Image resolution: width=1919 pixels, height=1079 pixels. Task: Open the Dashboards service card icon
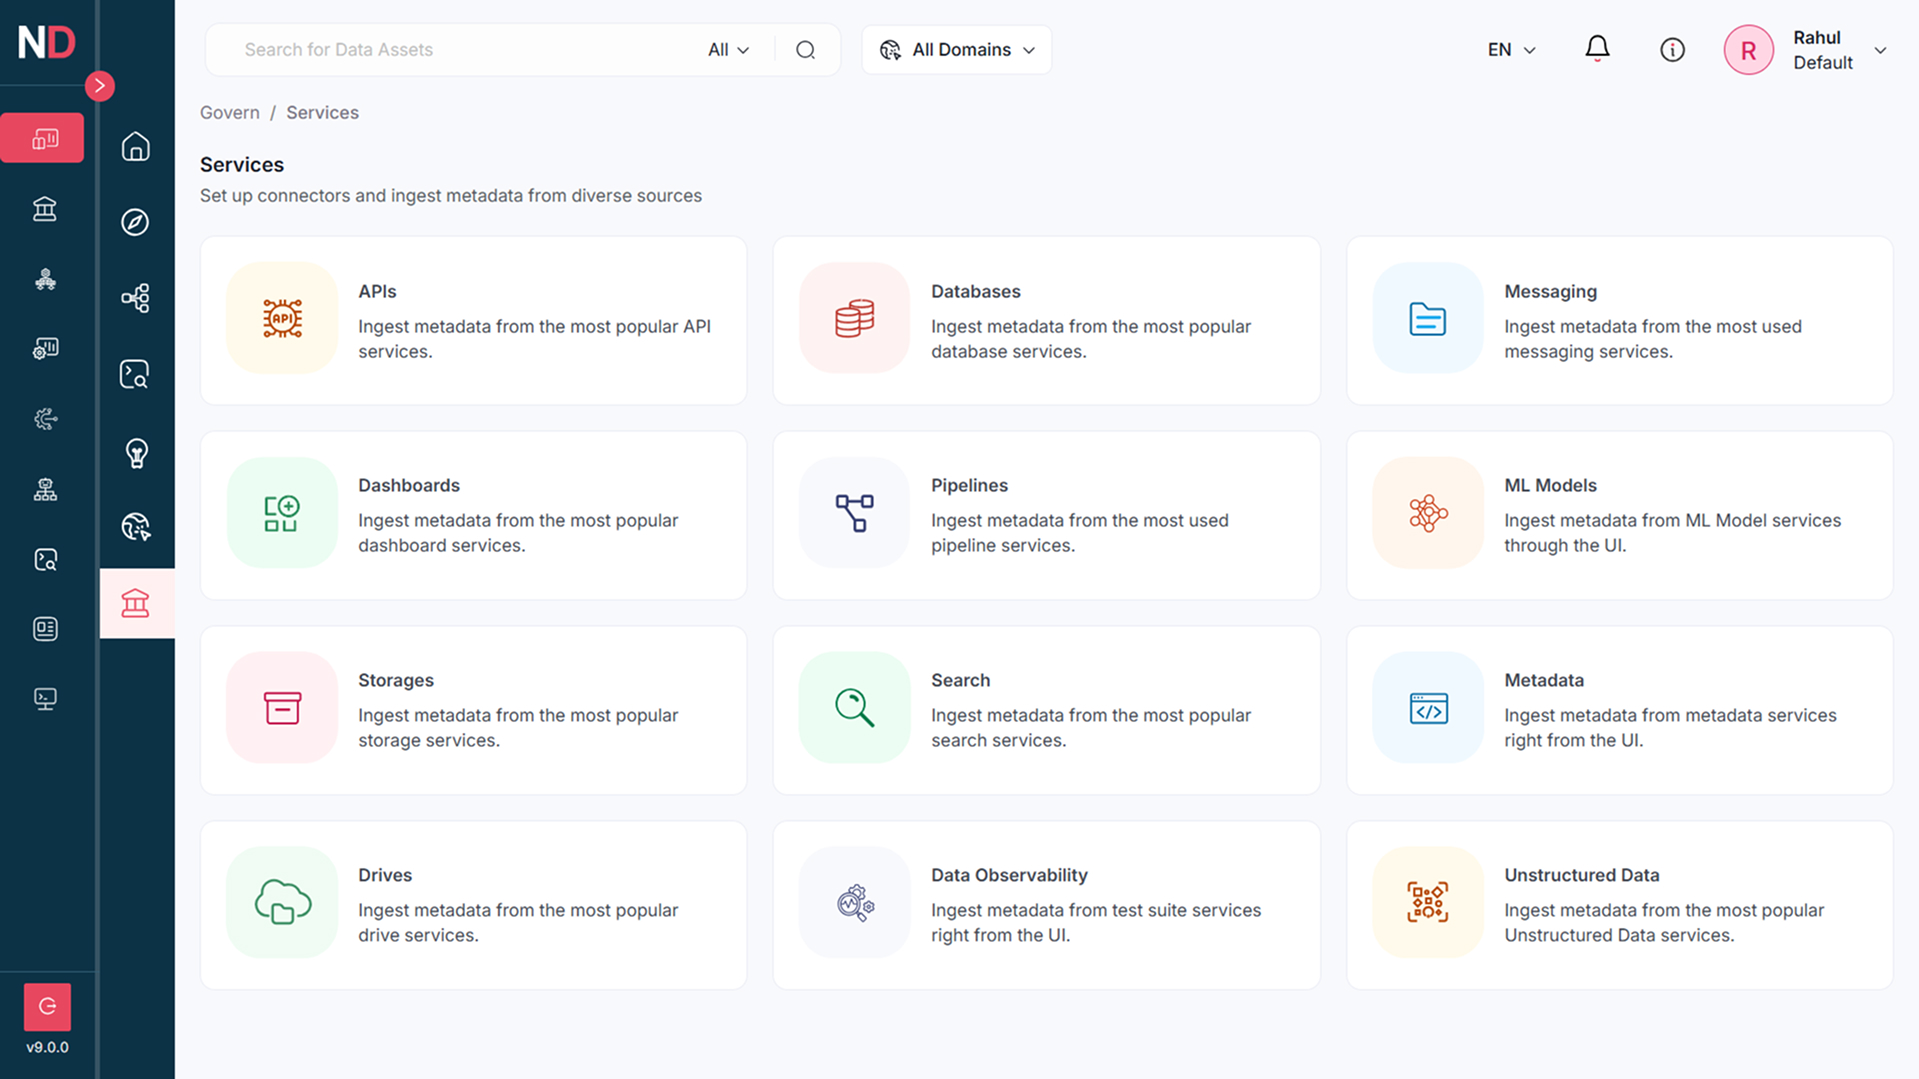pyautogui.click(x=282, y=513)
